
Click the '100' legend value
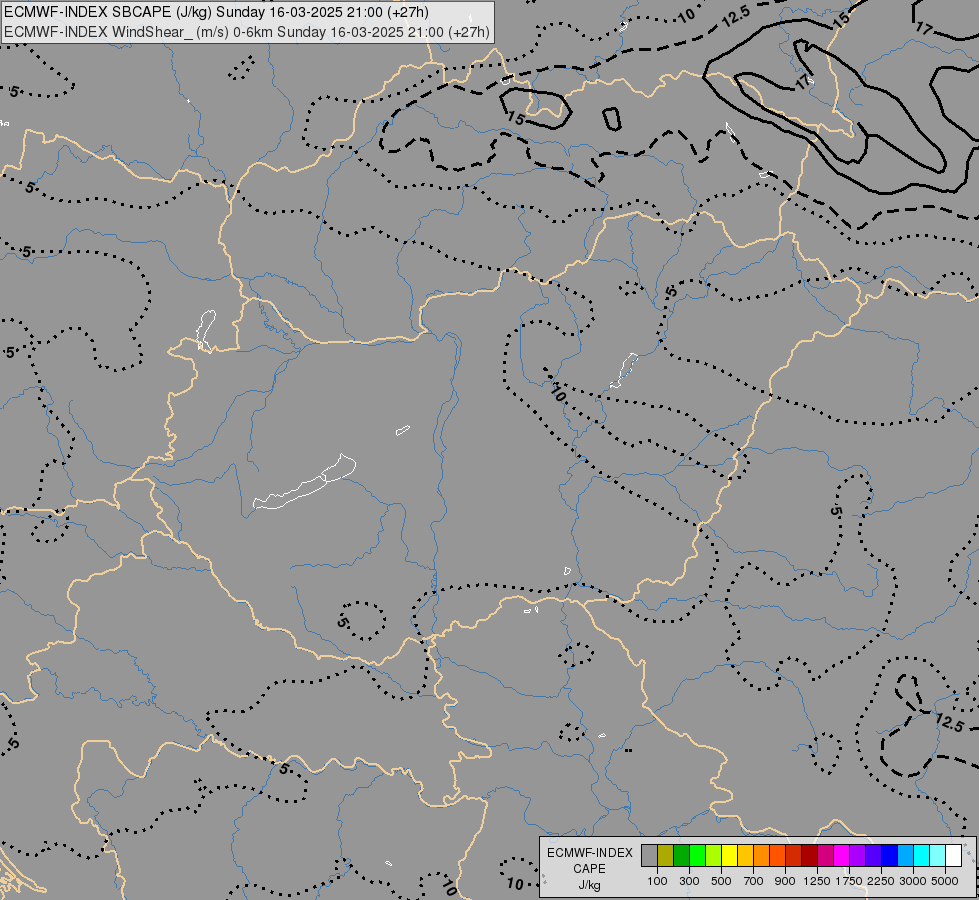click(x=657, y=881)
